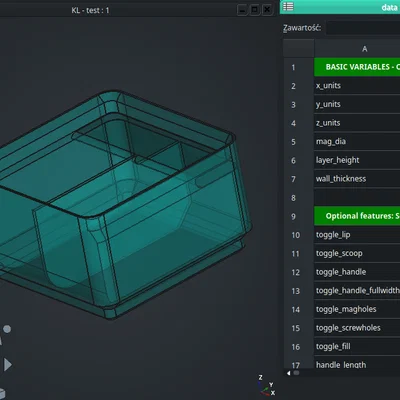Select the toggle_screwholes cell
This screenshot has height=400, width=400.
coord(357,328)
